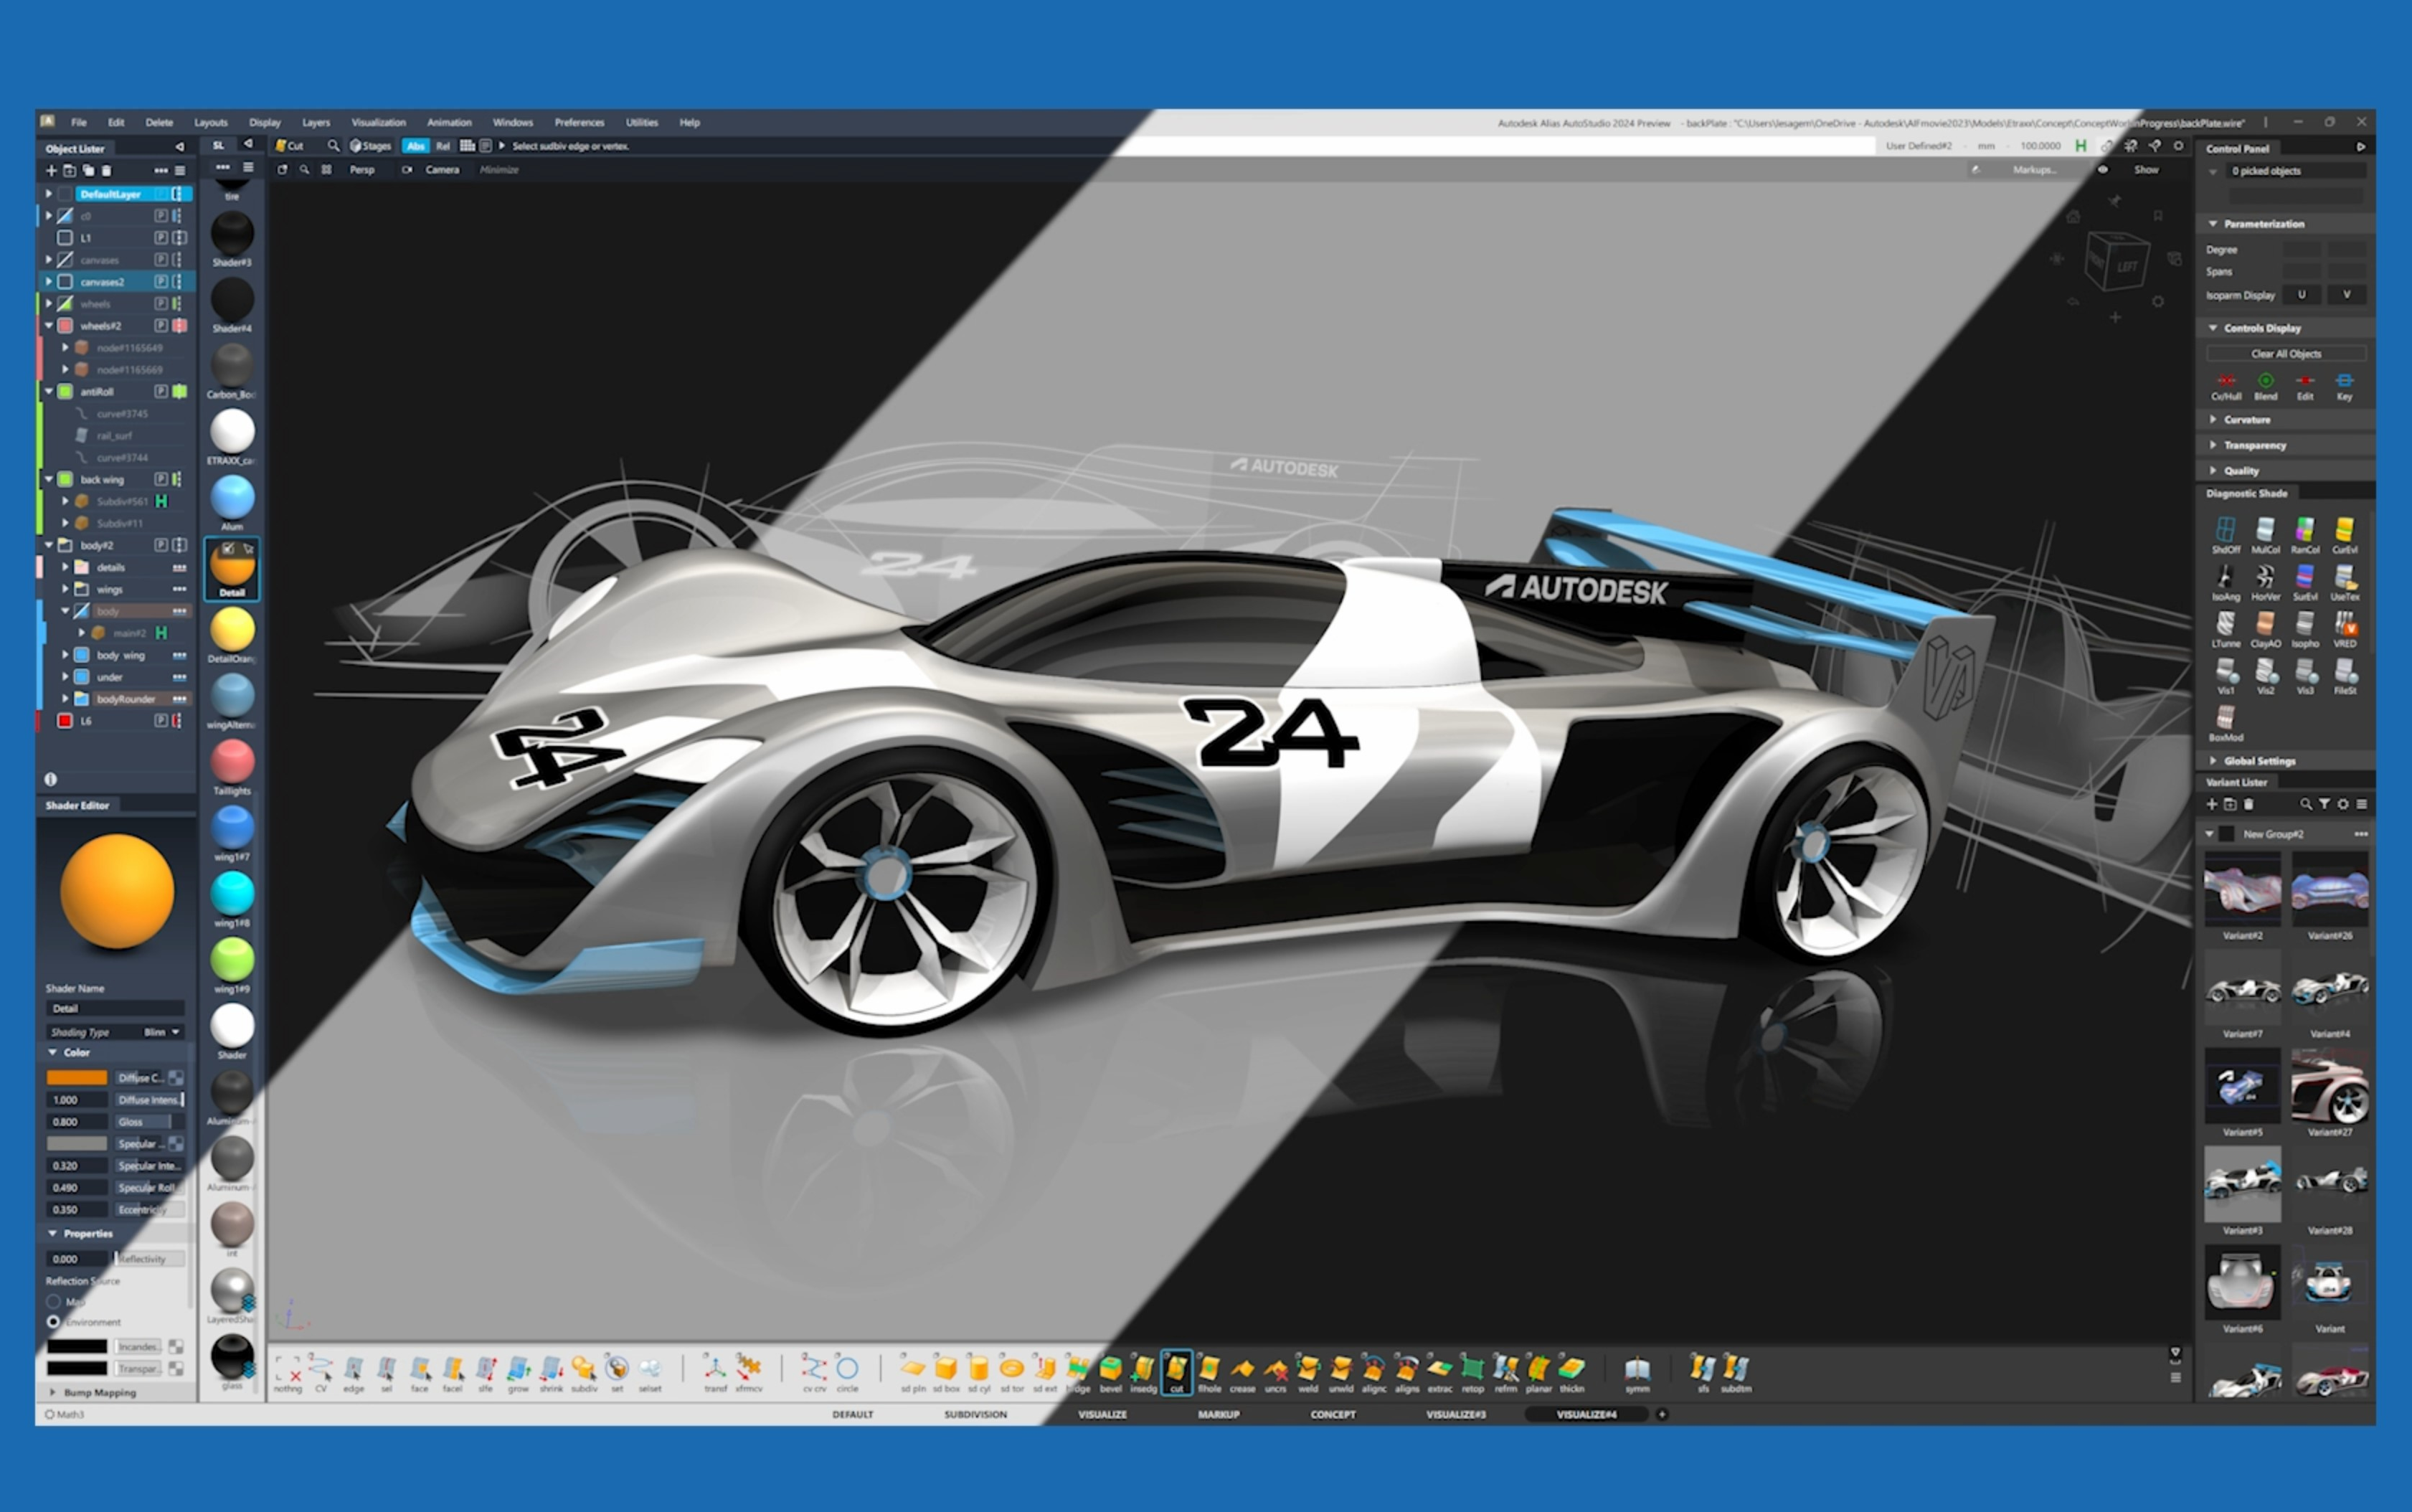Click the BoxMod shade icon
The width and height of the screenshot is (2412, 1512).
coord(2225,723)
